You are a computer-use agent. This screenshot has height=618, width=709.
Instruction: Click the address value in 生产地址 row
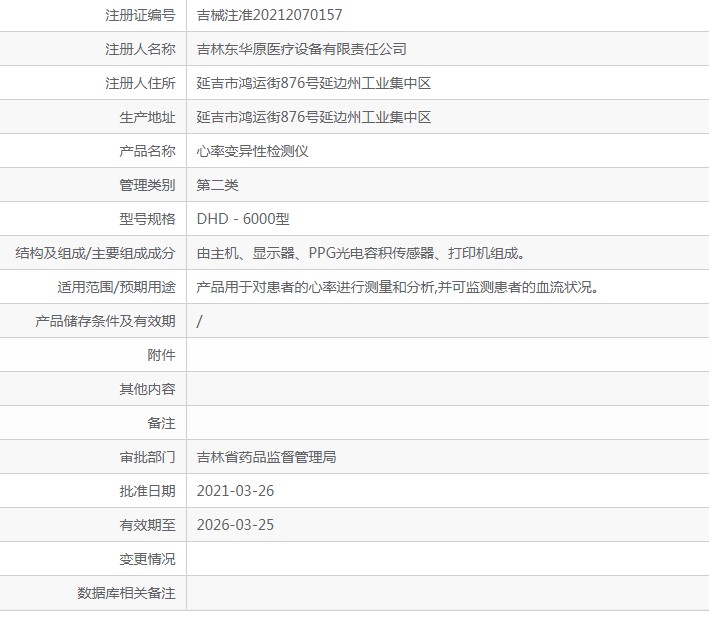click(314, 117)
